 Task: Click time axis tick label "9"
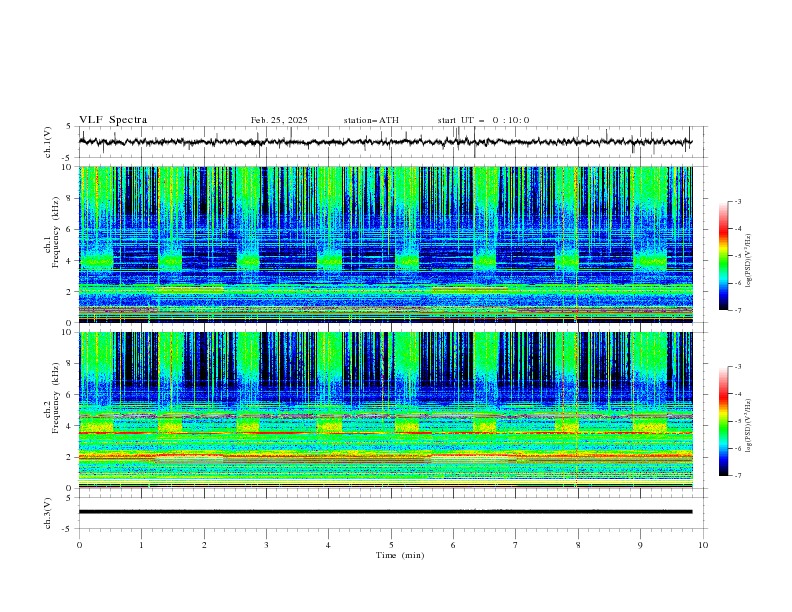tap(640, 545)
